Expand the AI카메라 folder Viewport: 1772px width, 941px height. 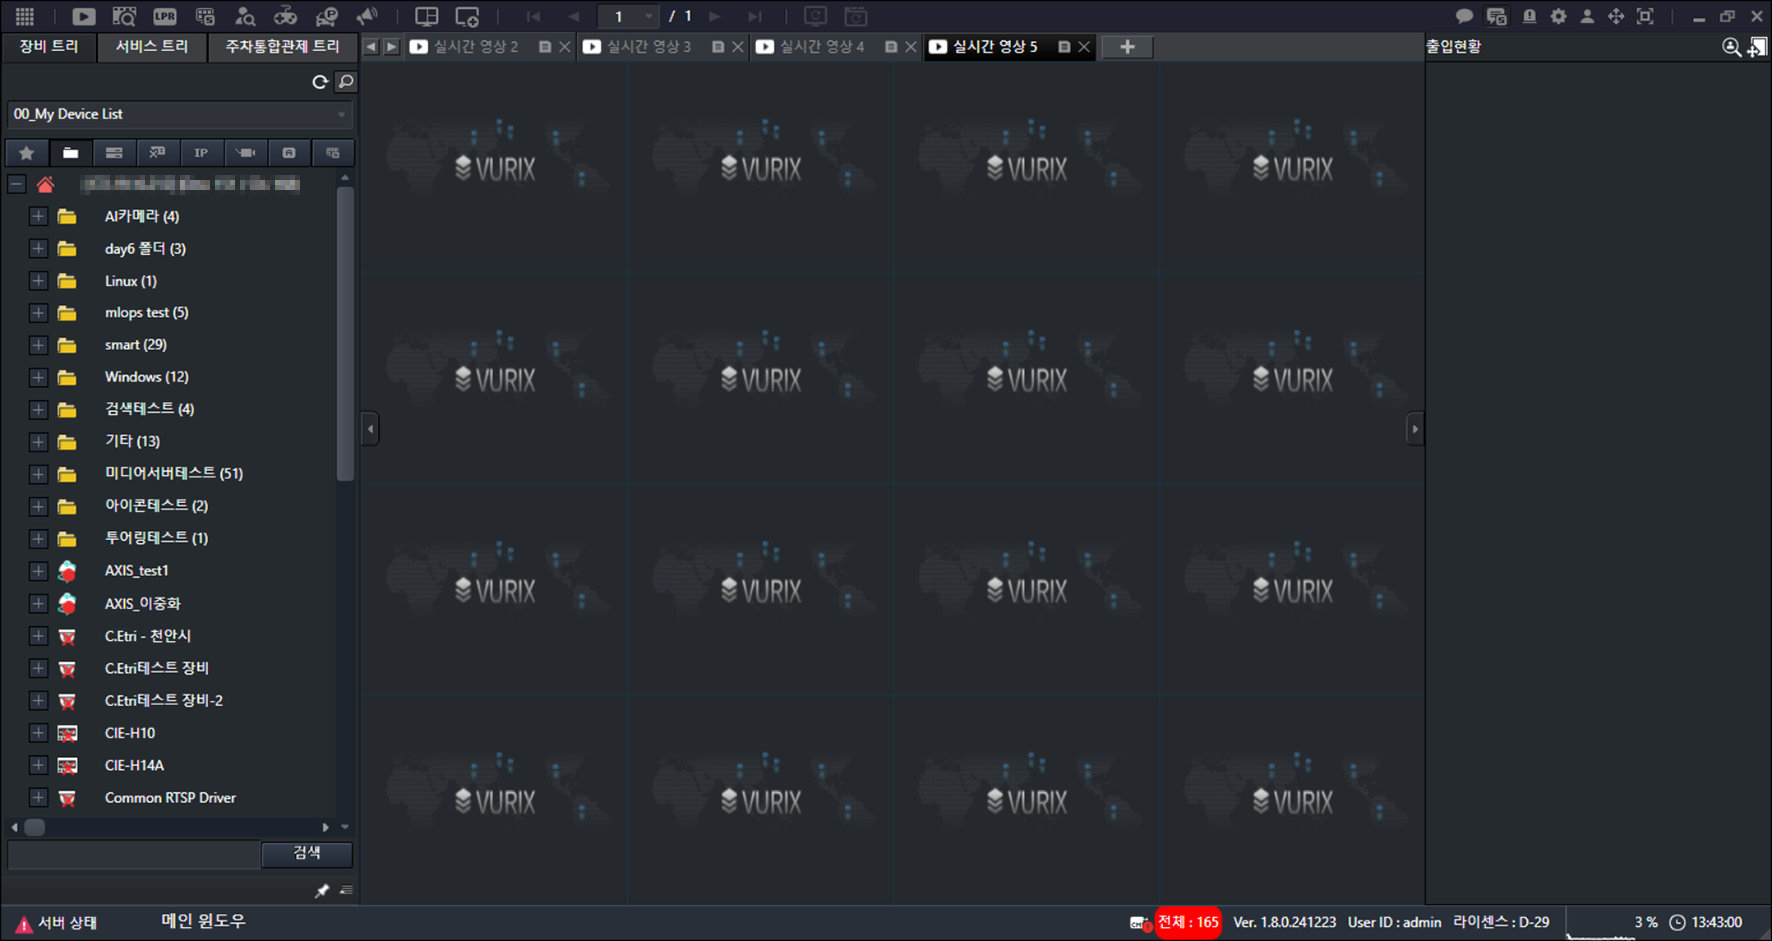click(x=38, y=216)
